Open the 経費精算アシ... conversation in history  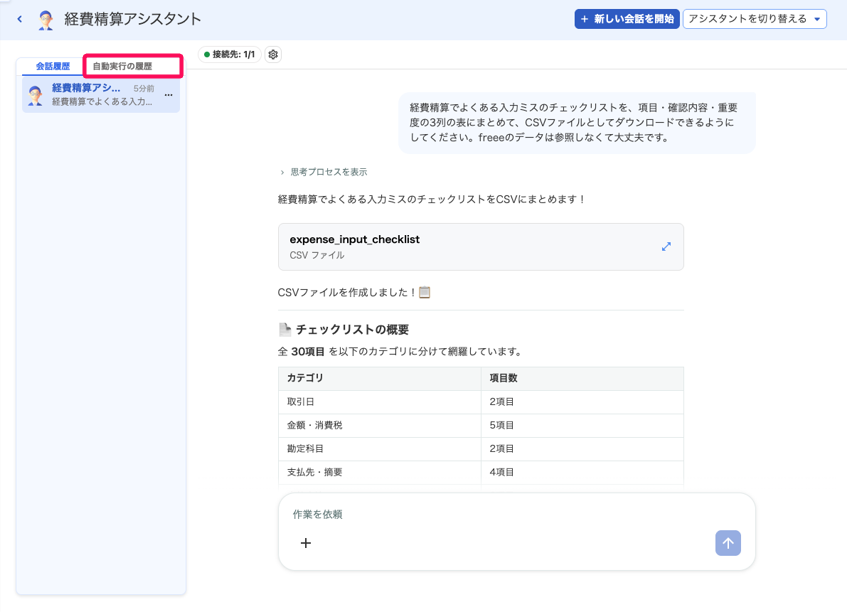101,95
